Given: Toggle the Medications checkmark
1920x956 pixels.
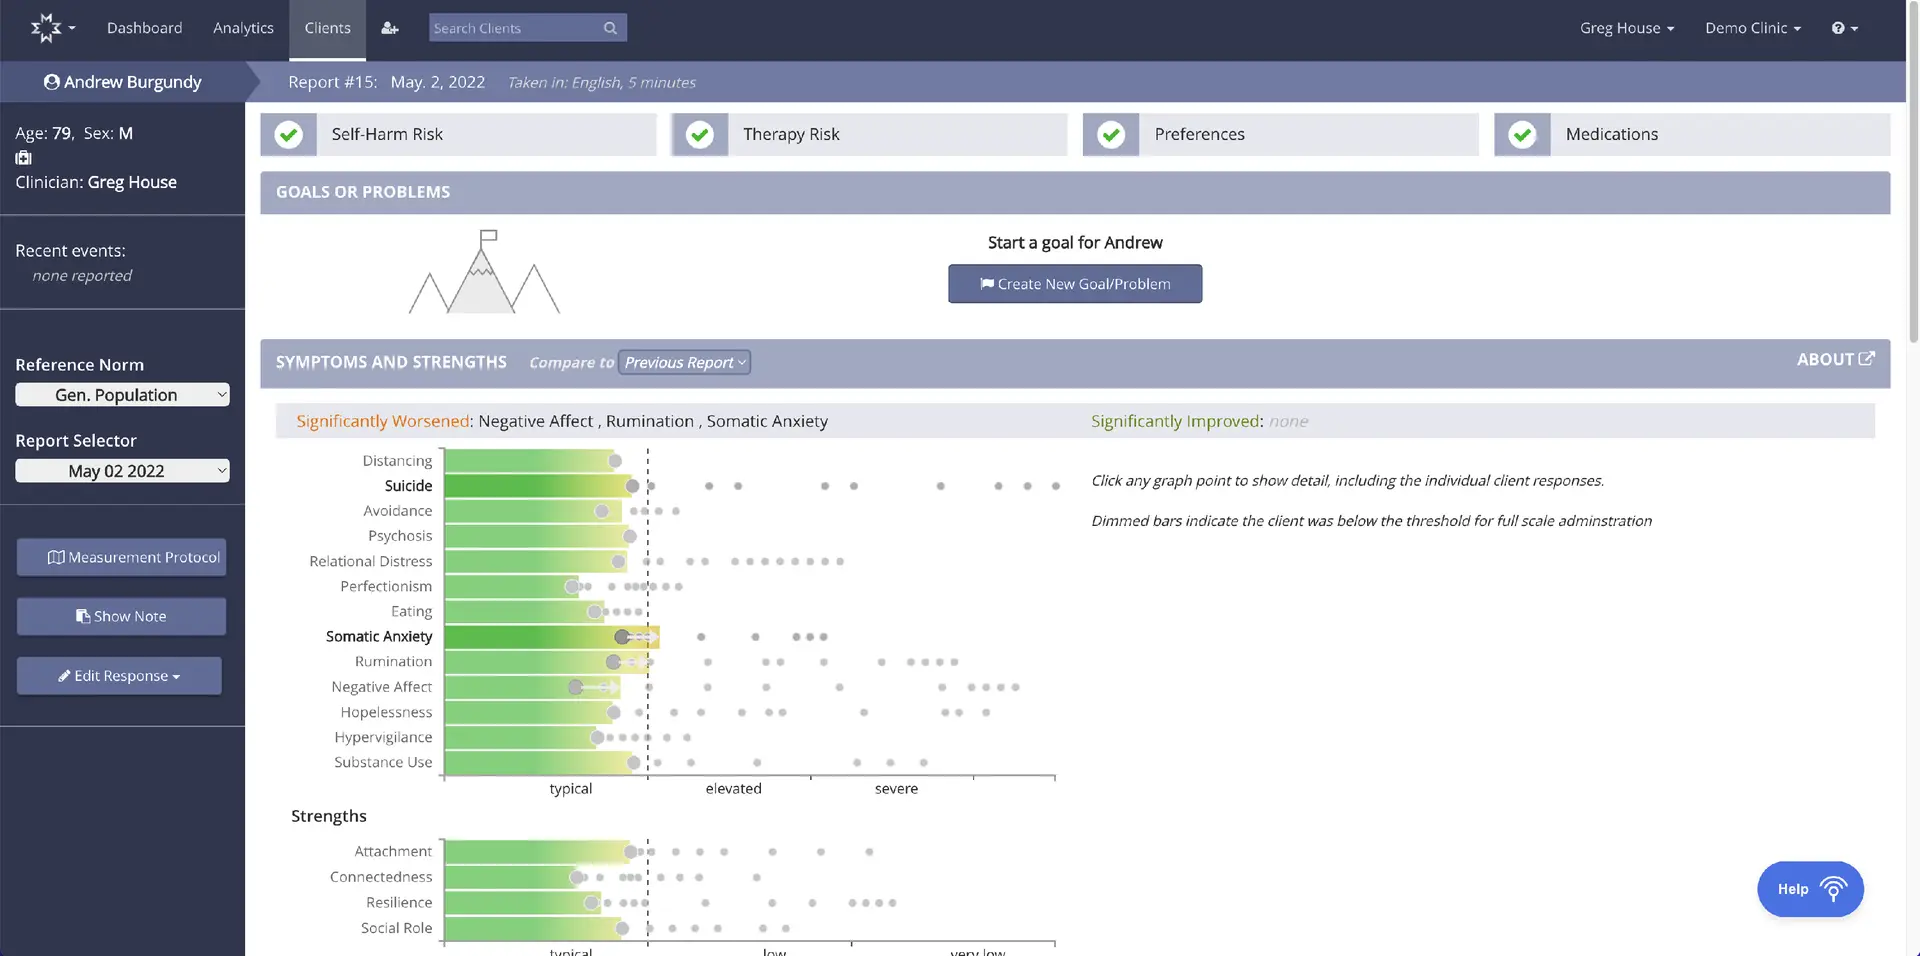Looking at the screenshot, I should pos(1522,134).
